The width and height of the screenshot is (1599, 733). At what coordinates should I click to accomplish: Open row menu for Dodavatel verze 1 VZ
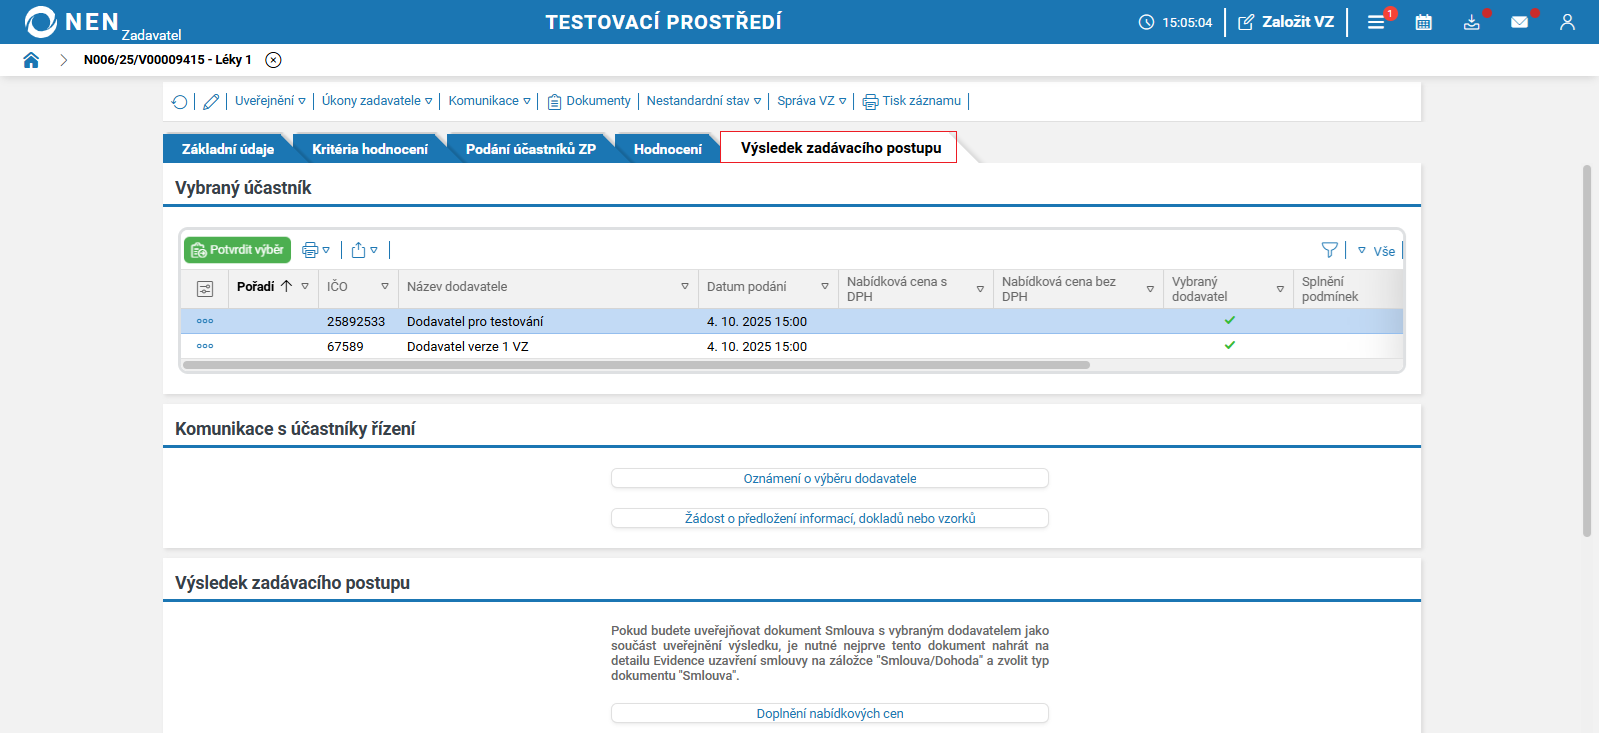click(205, 346)
